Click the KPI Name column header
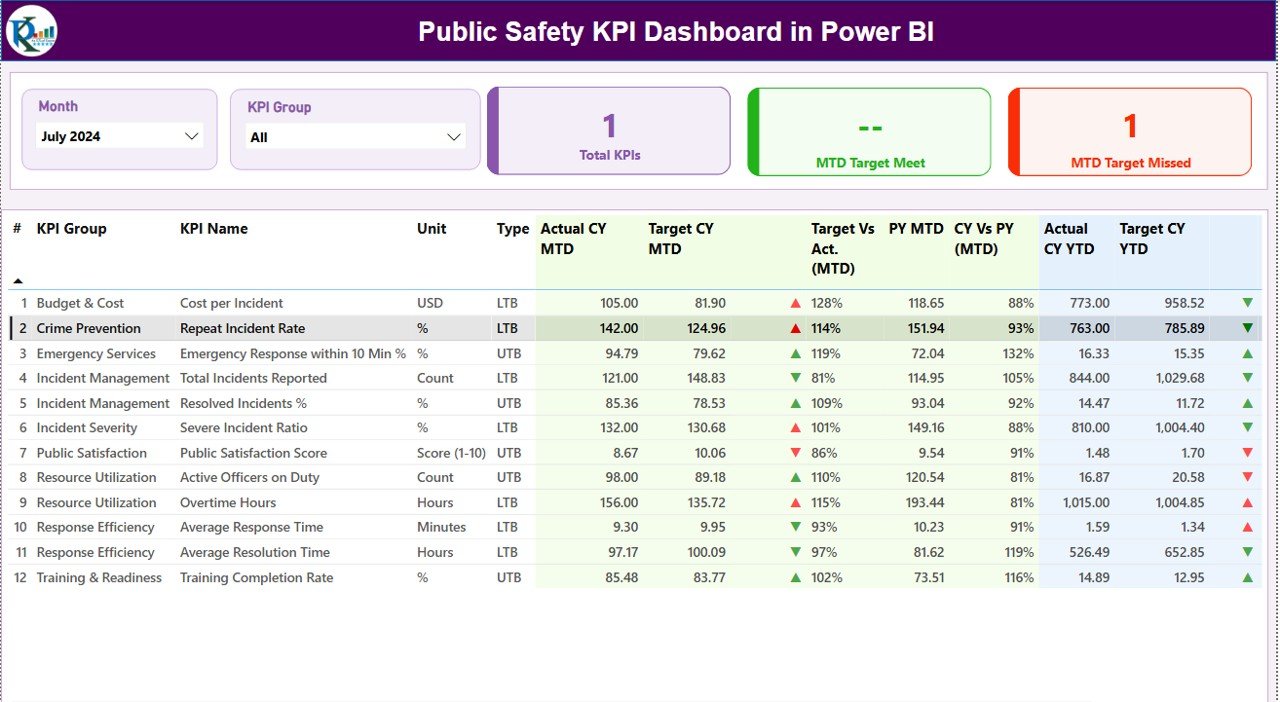The width and height of the screenshot is (1280, 702). point(214,228)
